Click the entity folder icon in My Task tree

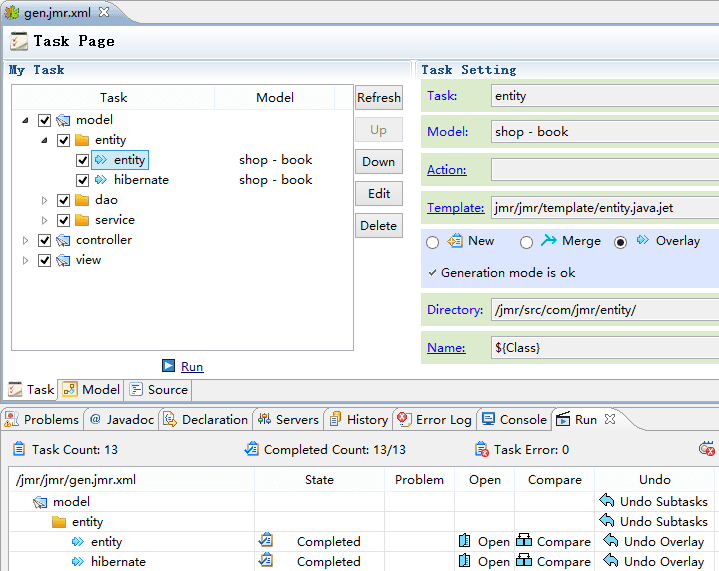tap(82, 140)
